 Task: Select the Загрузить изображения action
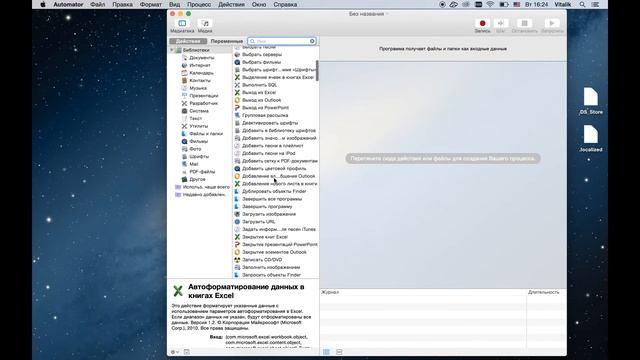[269, 214]
